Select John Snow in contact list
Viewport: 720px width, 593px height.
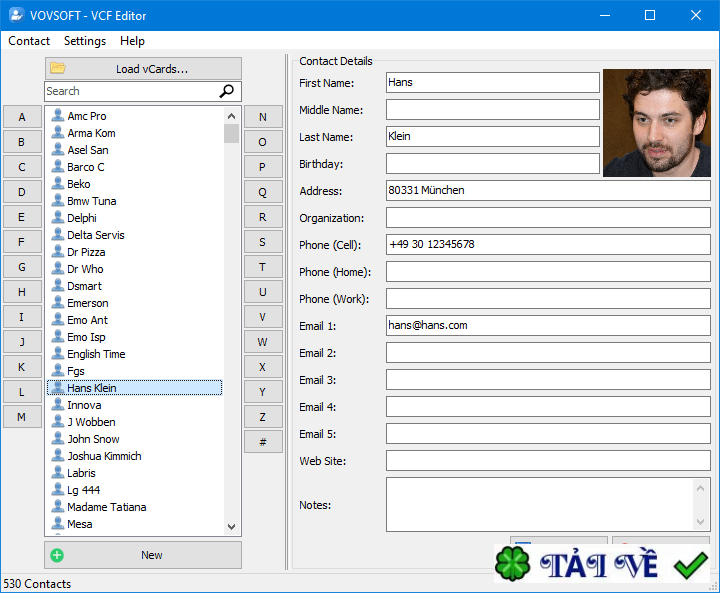click(93, 439)
